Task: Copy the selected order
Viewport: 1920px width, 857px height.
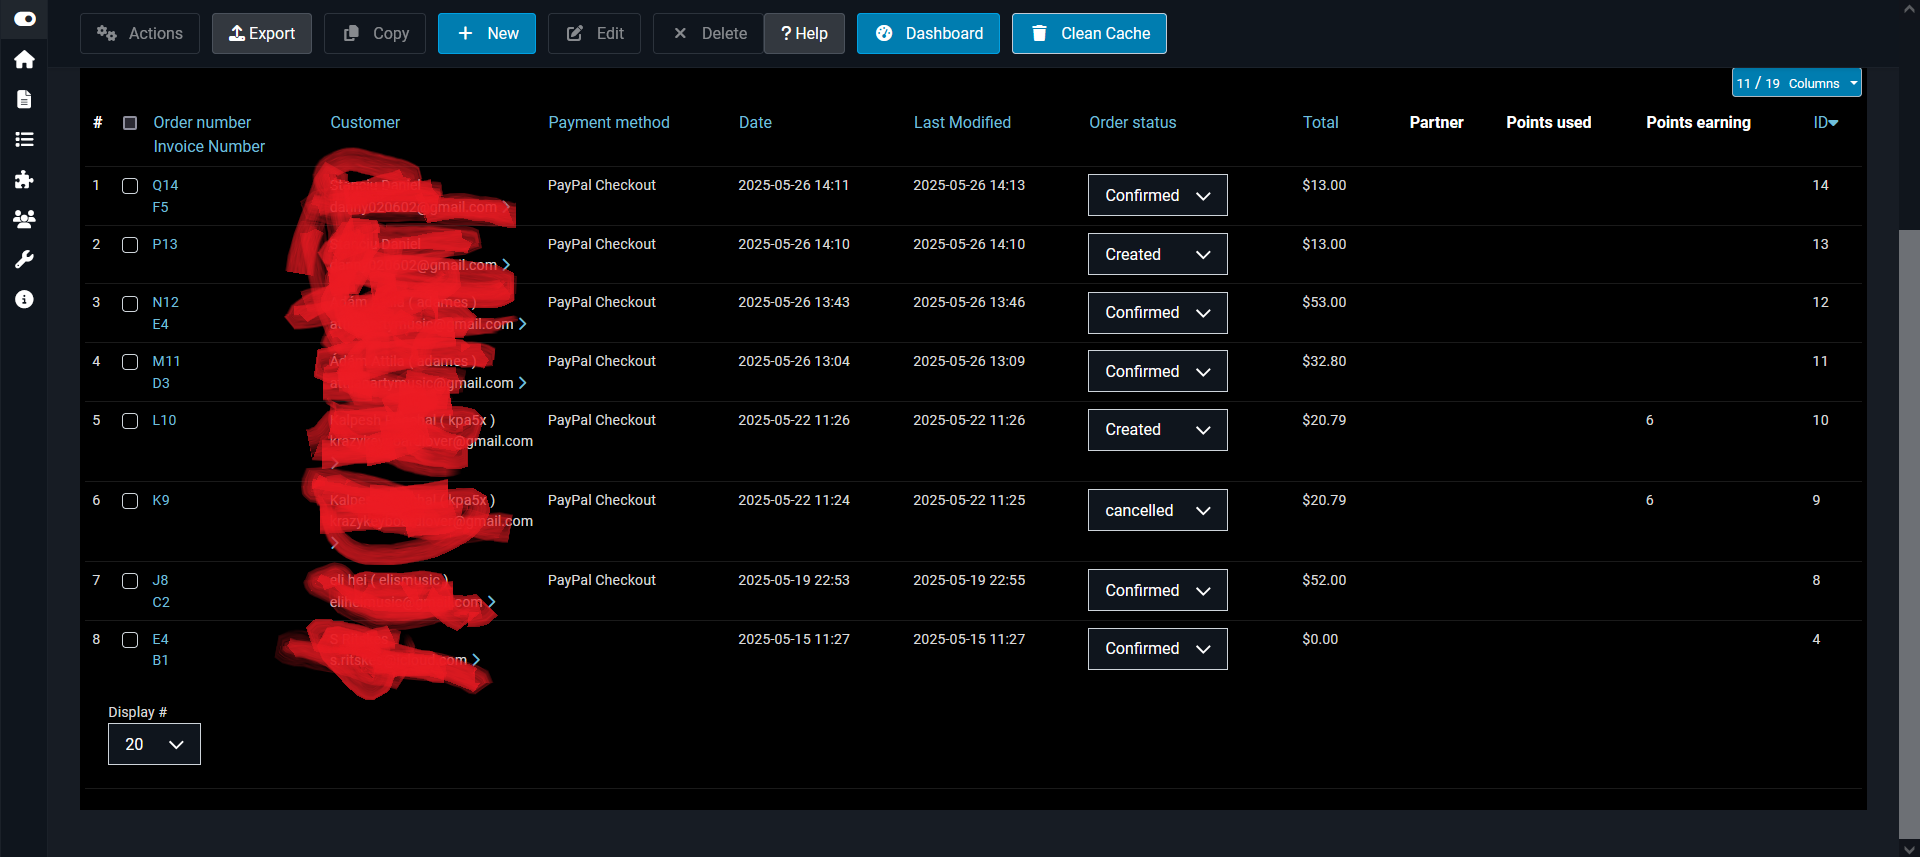Action: [x=375, y=33]
